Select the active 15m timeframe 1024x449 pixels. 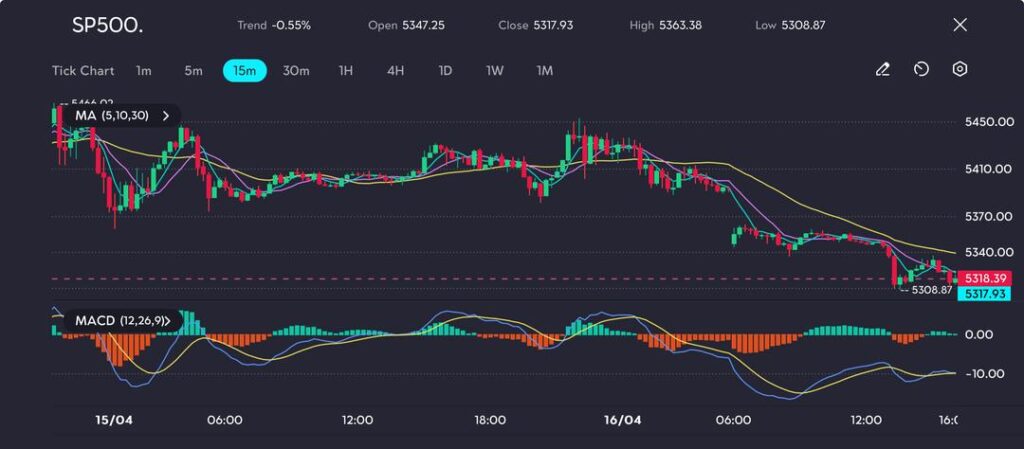coord(244,71)
